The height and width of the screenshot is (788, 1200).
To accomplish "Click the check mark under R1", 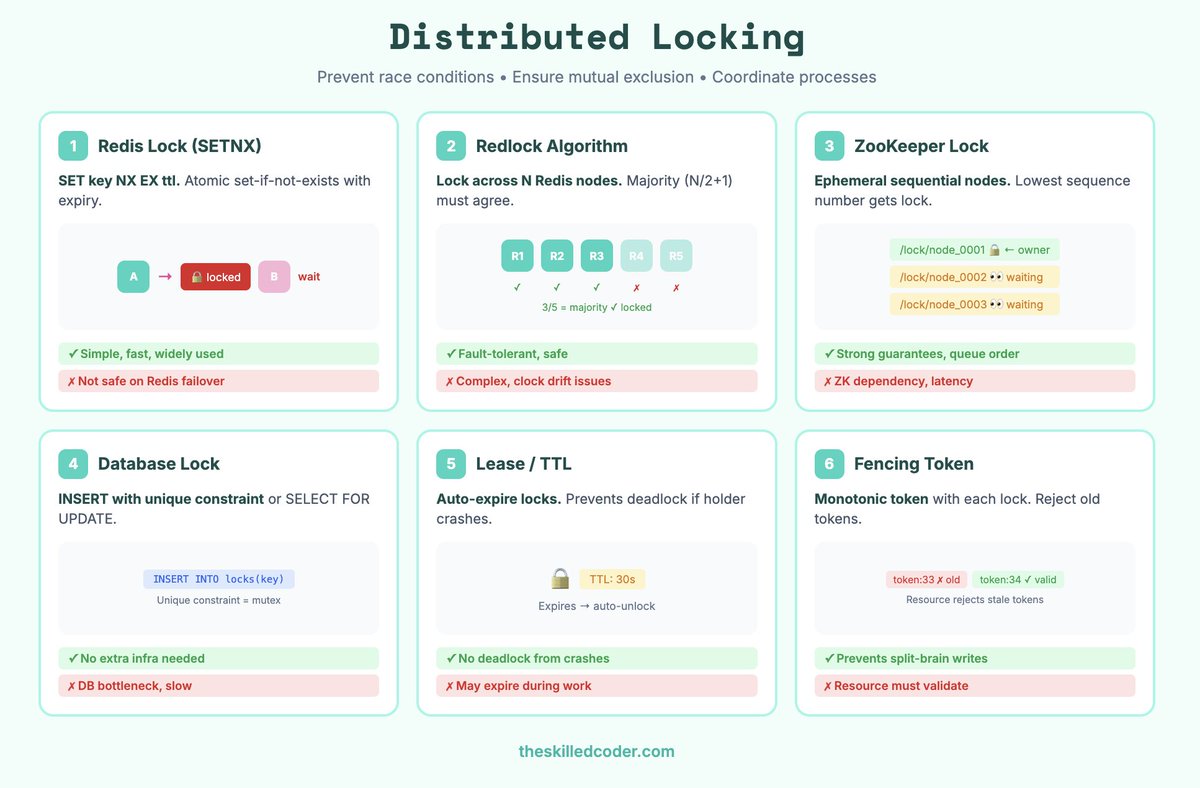I will [x=517, y=287].
